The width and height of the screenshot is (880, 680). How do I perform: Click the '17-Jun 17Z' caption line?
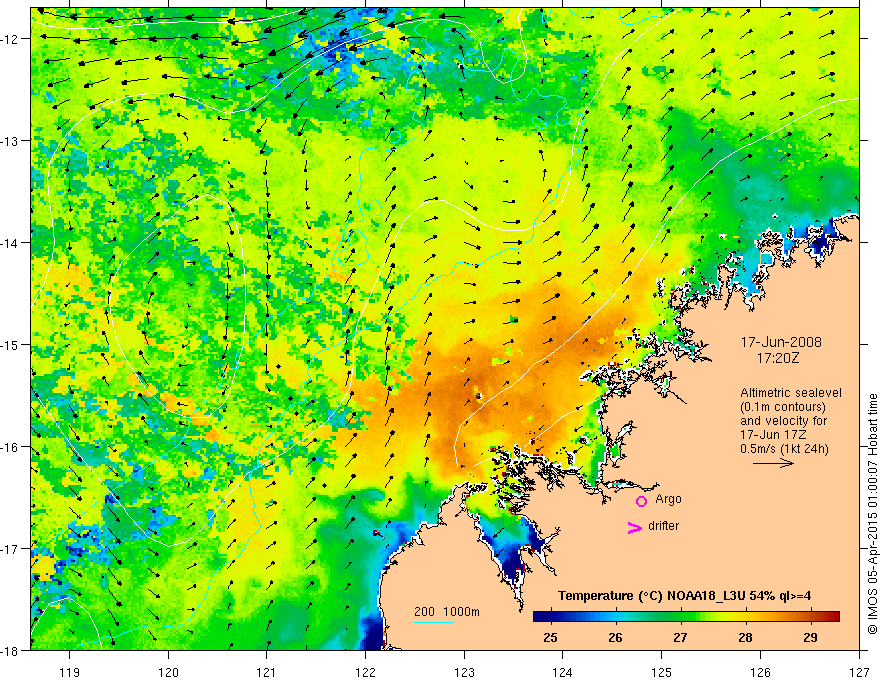[x=775, y=435]
